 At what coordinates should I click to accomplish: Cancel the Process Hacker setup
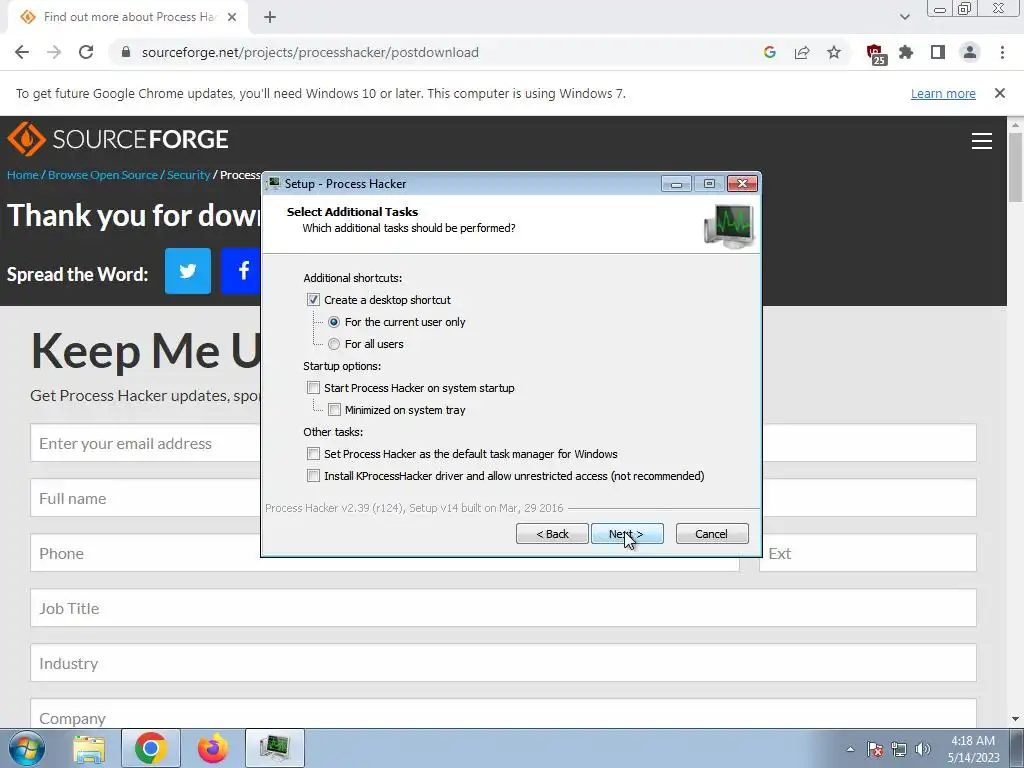[x=712, y=534]
